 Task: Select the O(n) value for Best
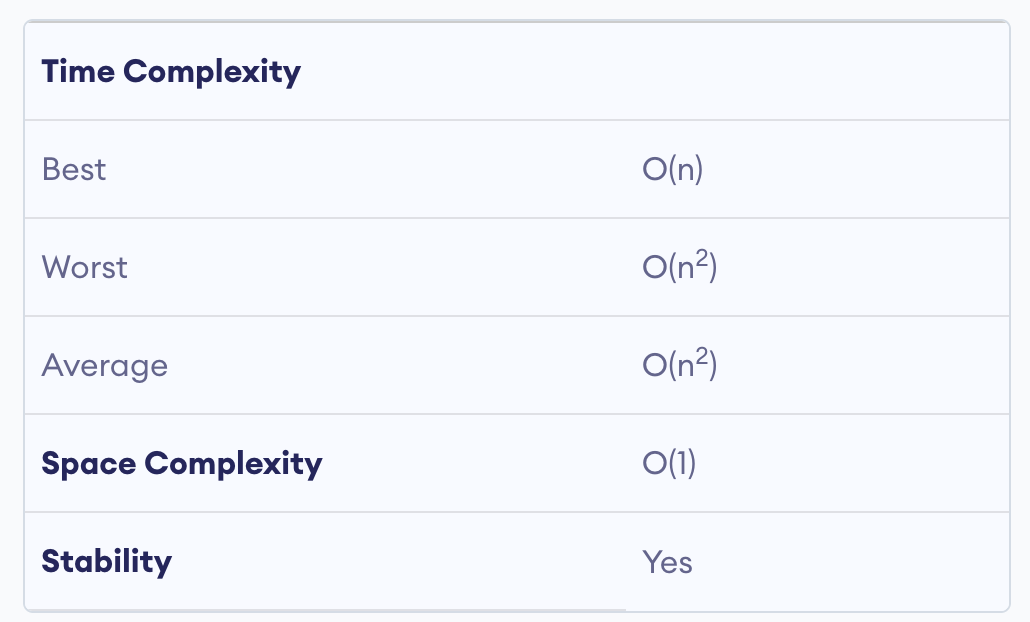[x=673, y=169]
